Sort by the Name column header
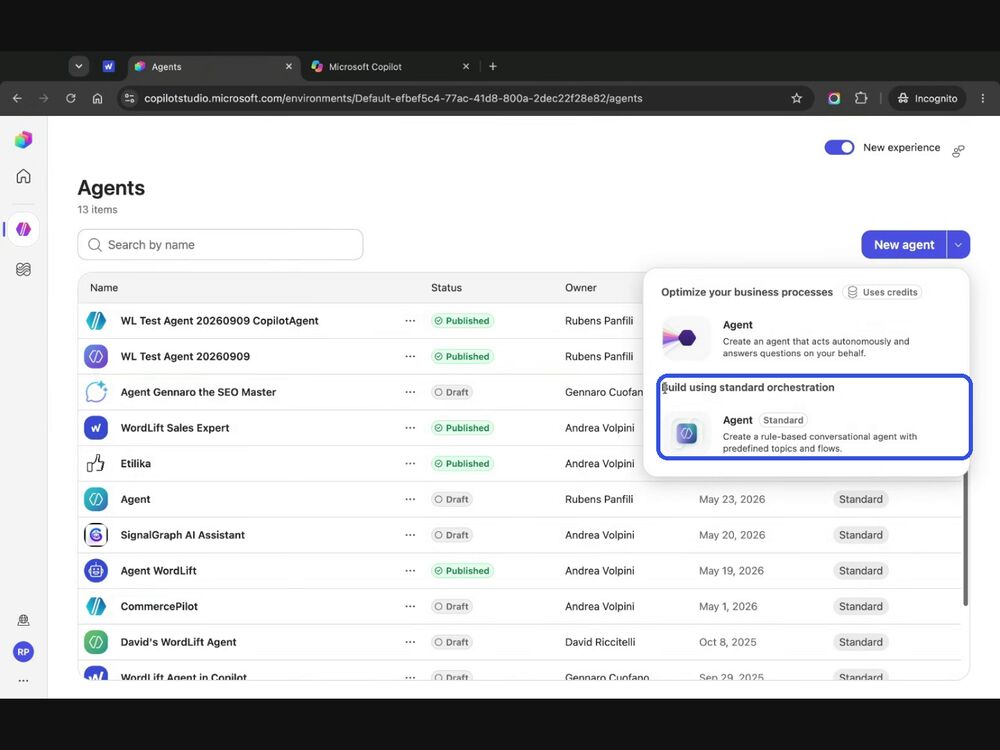 tap(104, 288)
